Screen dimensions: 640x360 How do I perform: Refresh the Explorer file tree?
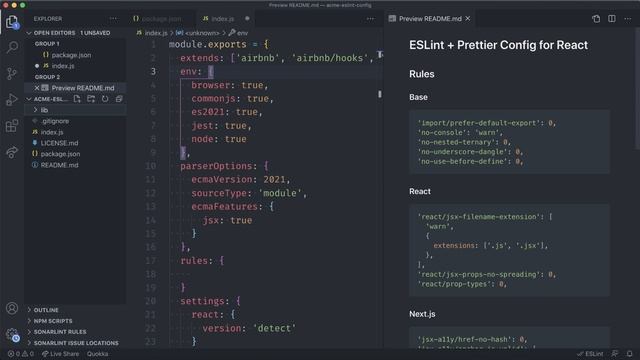(105, 99)
